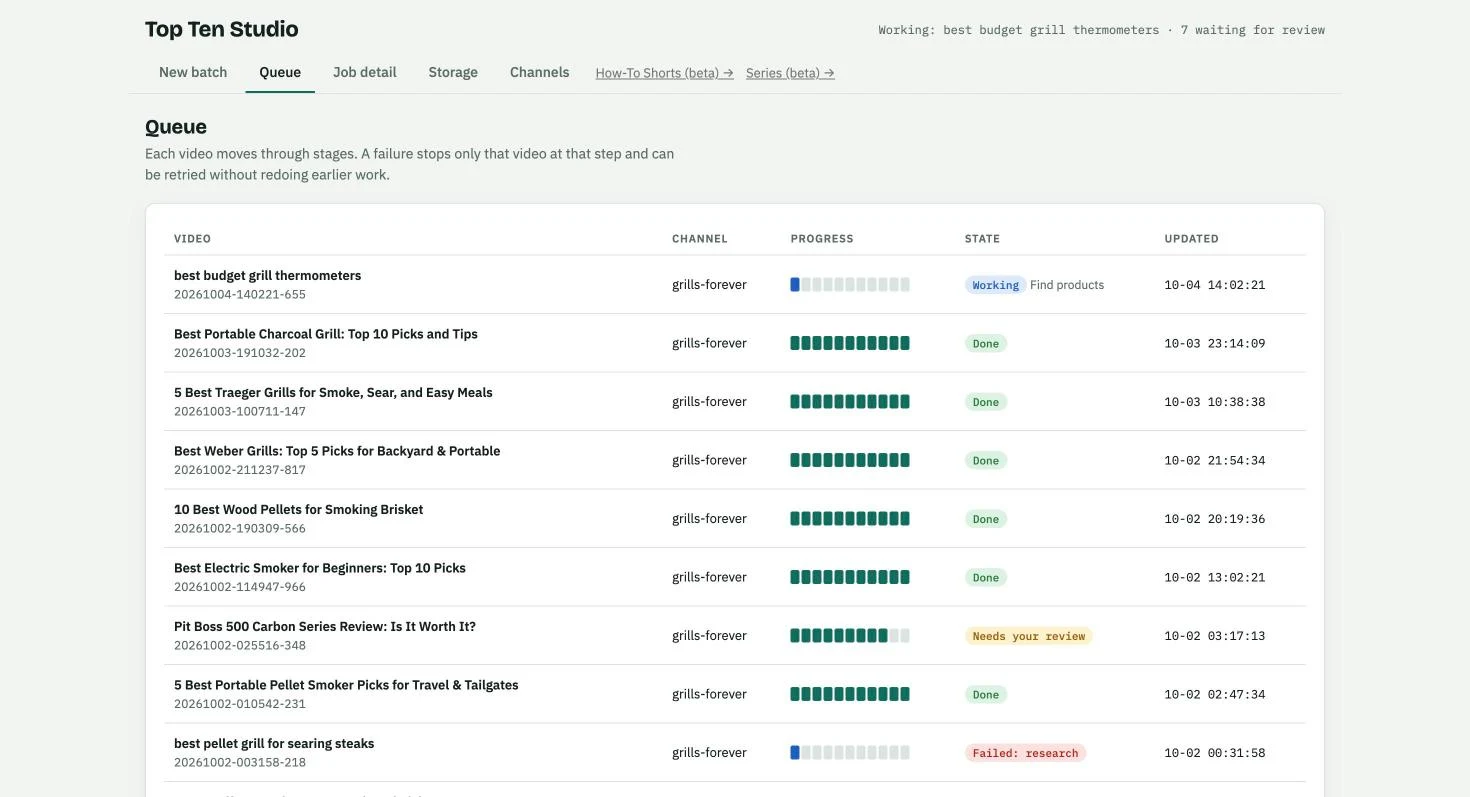
Task: Open the New batch tab
Action: [x=193, y=72]
